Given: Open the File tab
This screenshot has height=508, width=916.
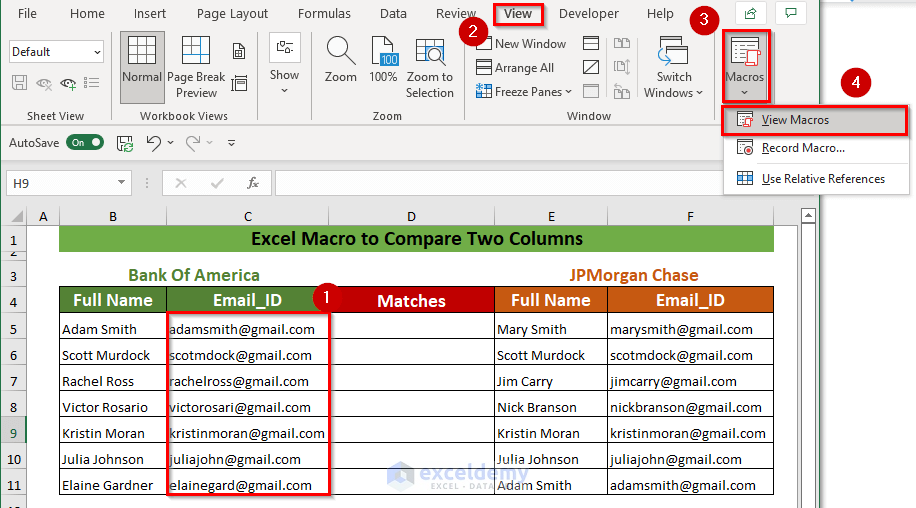Looking at the screenshot, I should 27,13.
